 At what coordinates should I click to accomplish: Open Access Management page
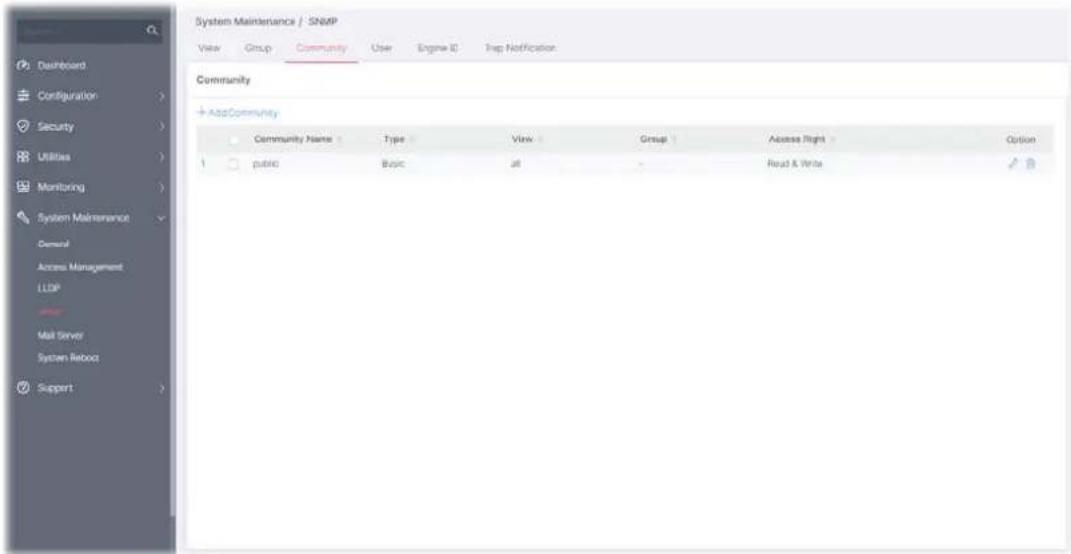[80, 267]
